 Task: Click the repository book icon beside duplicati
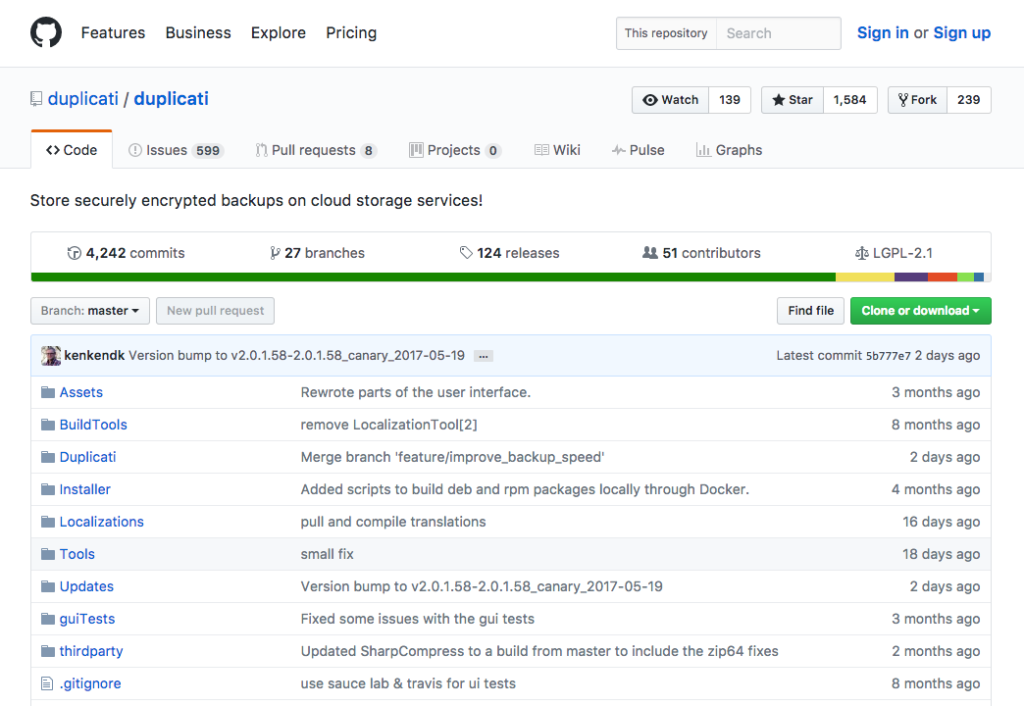point(36,99)
